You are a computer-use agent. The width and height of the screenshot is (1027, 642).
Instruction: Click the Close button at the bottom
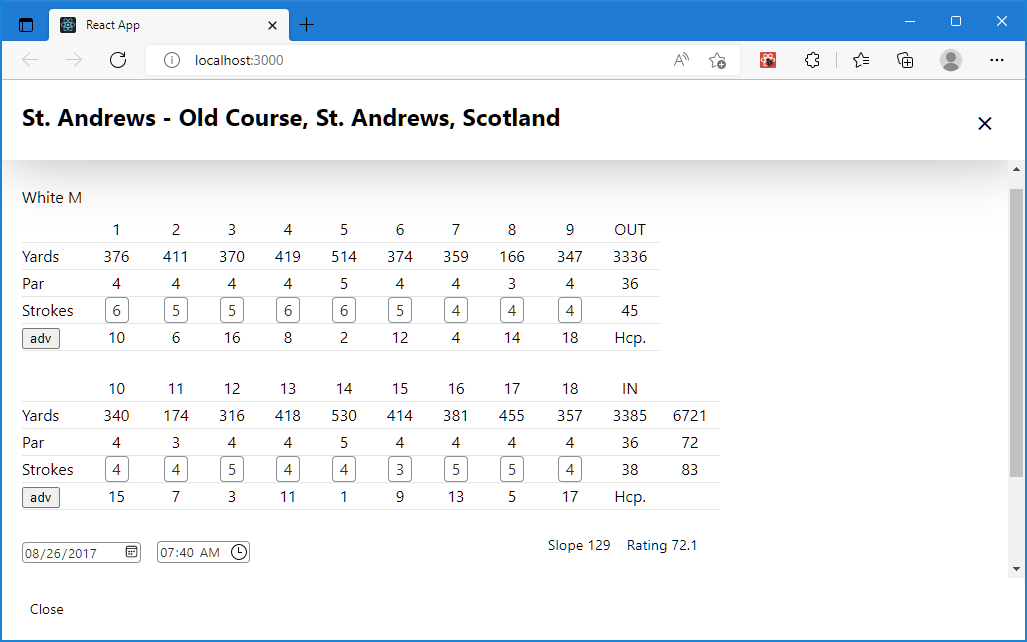click(47, 609)
